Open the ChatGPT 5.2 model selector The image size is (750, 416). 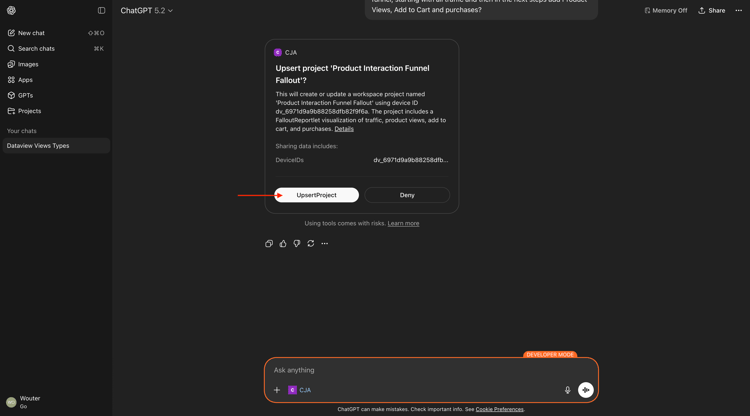tap(146, 11)
